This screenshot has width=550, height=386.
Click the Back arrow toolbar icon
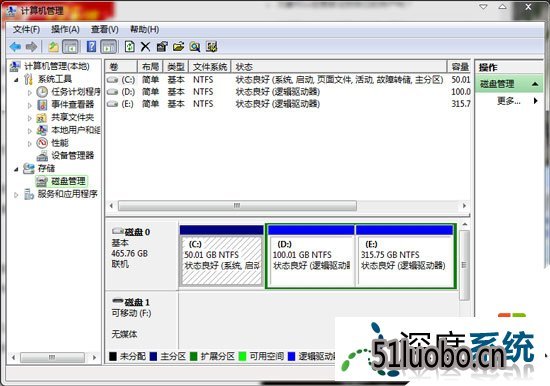click(15, 47)
